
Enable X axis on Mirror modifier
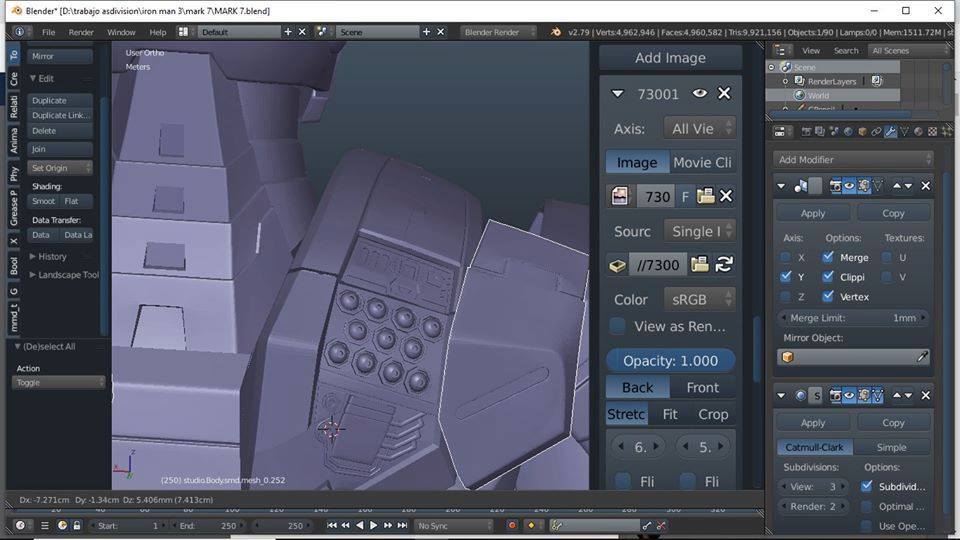click(785, 257)
